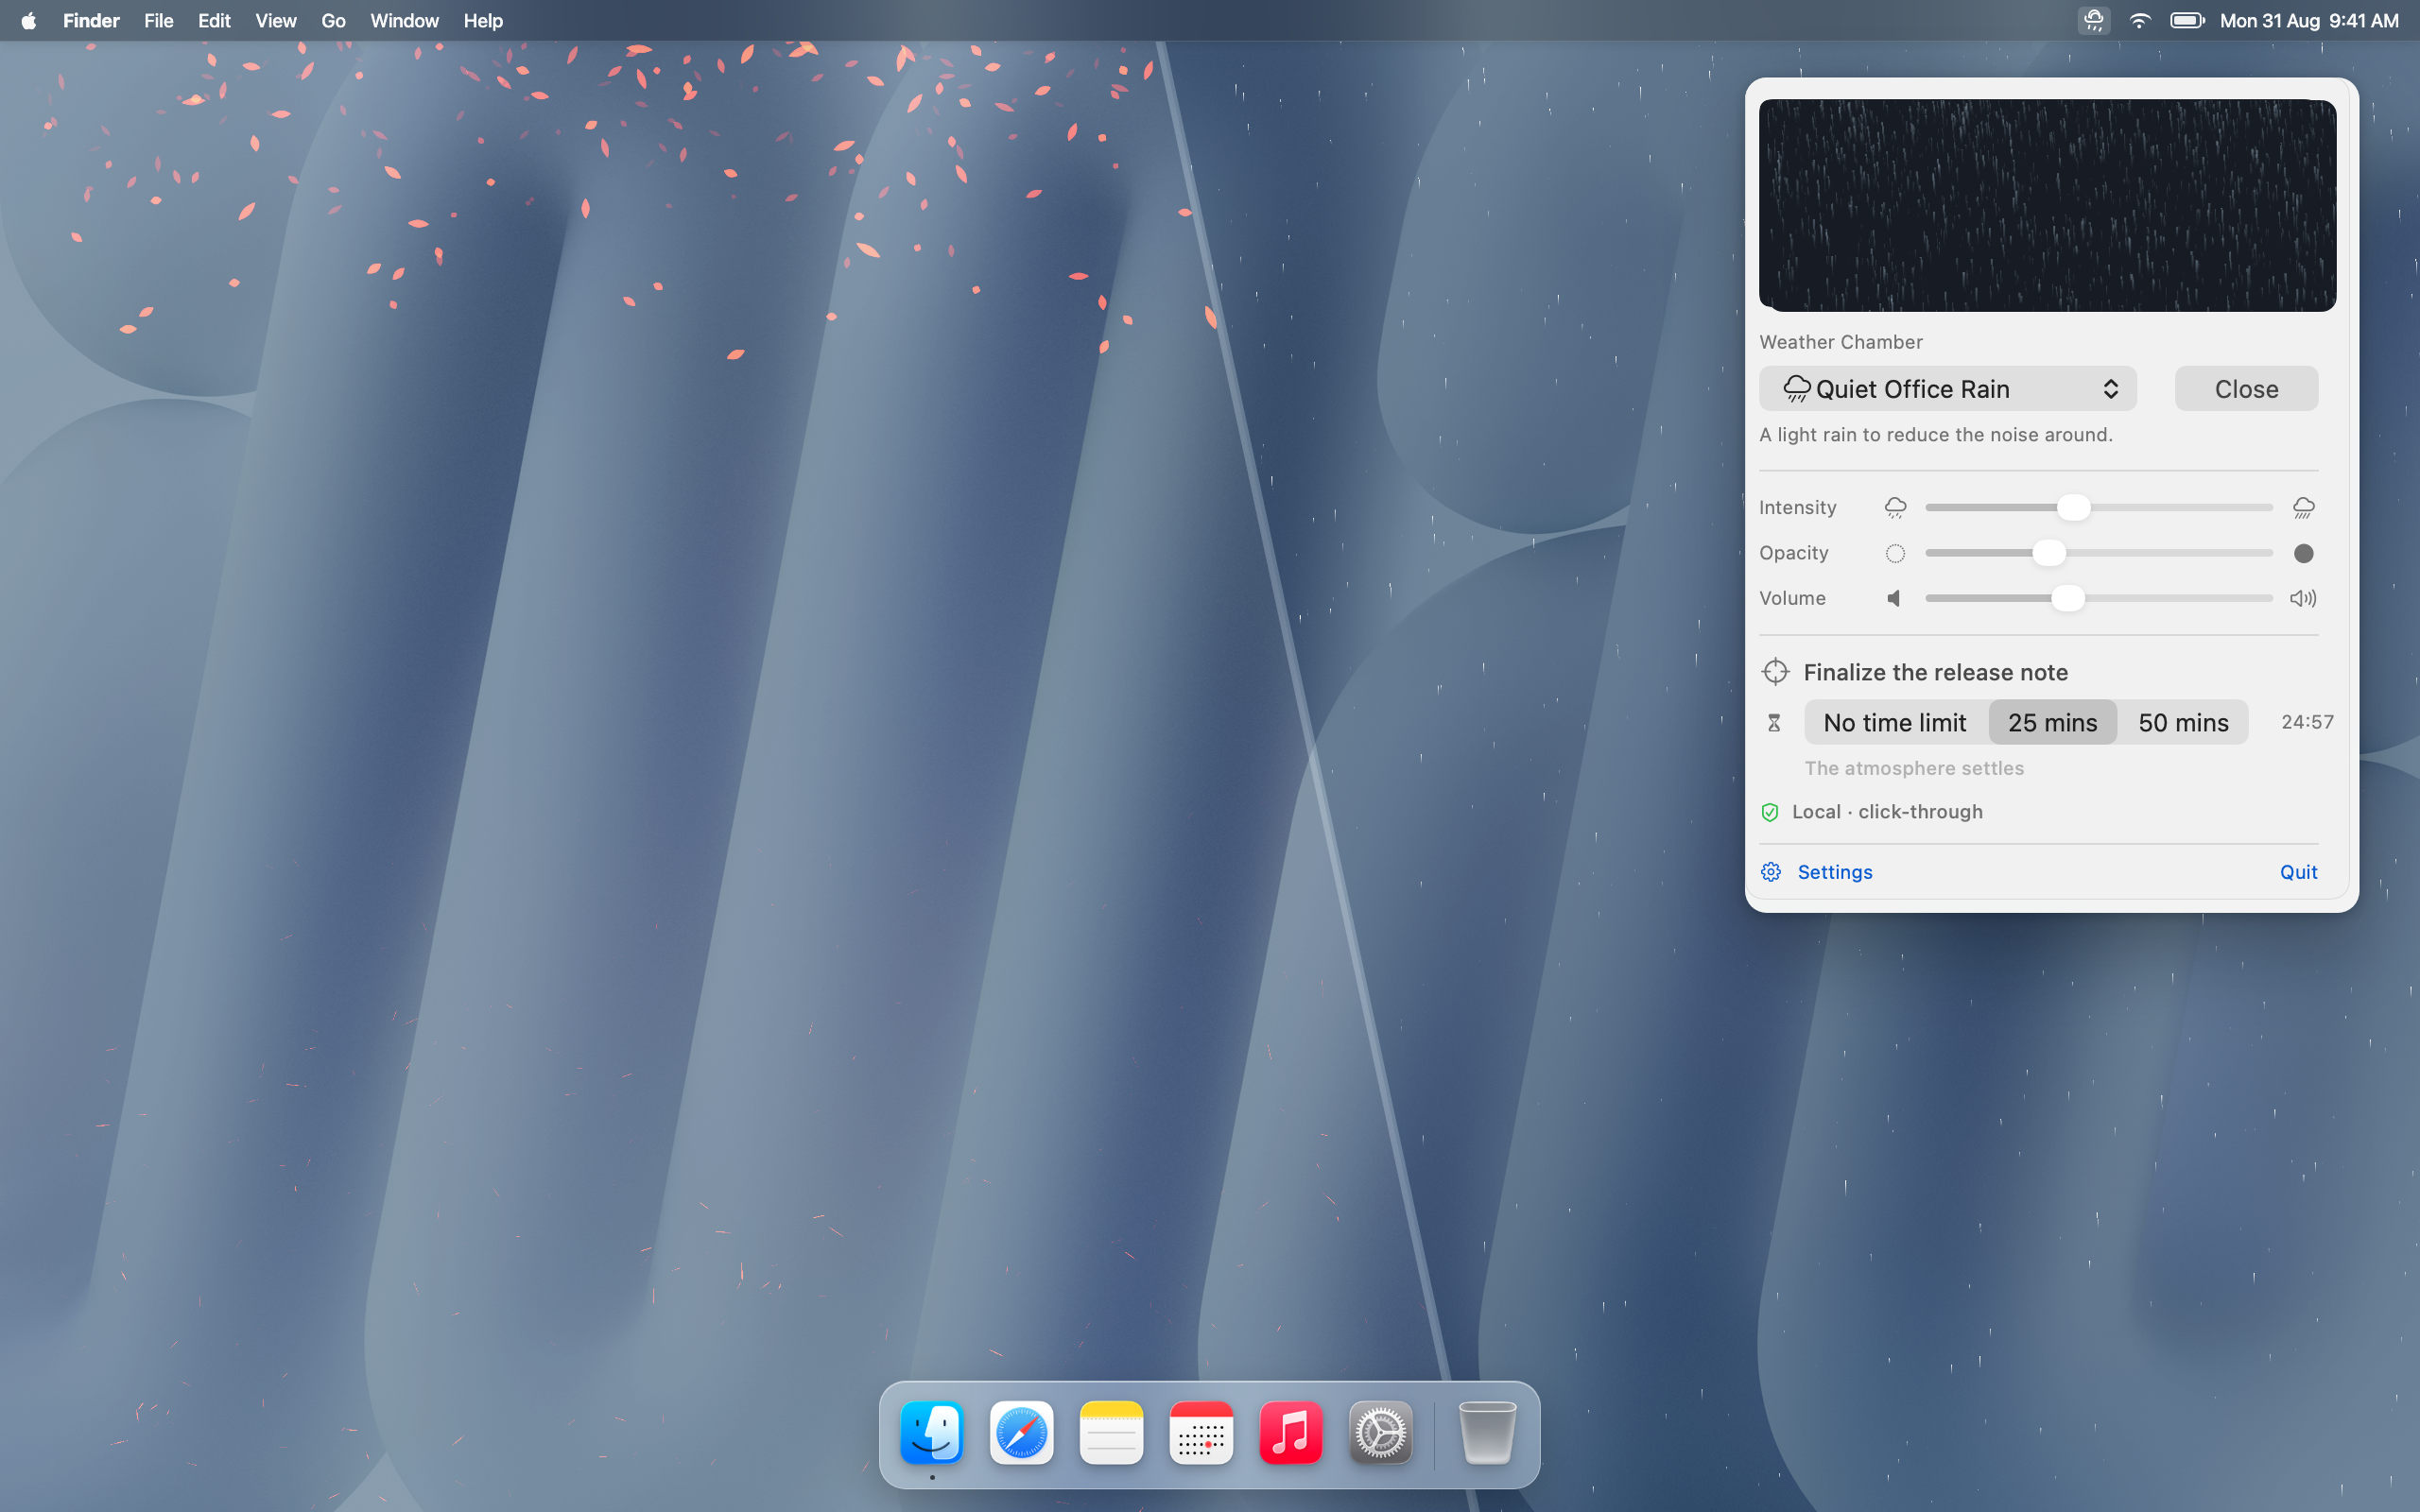The height and width of the screenshot is (1512, 2420).
Task: Open Calendar from the Dock
Action: coord(1201,1433)
